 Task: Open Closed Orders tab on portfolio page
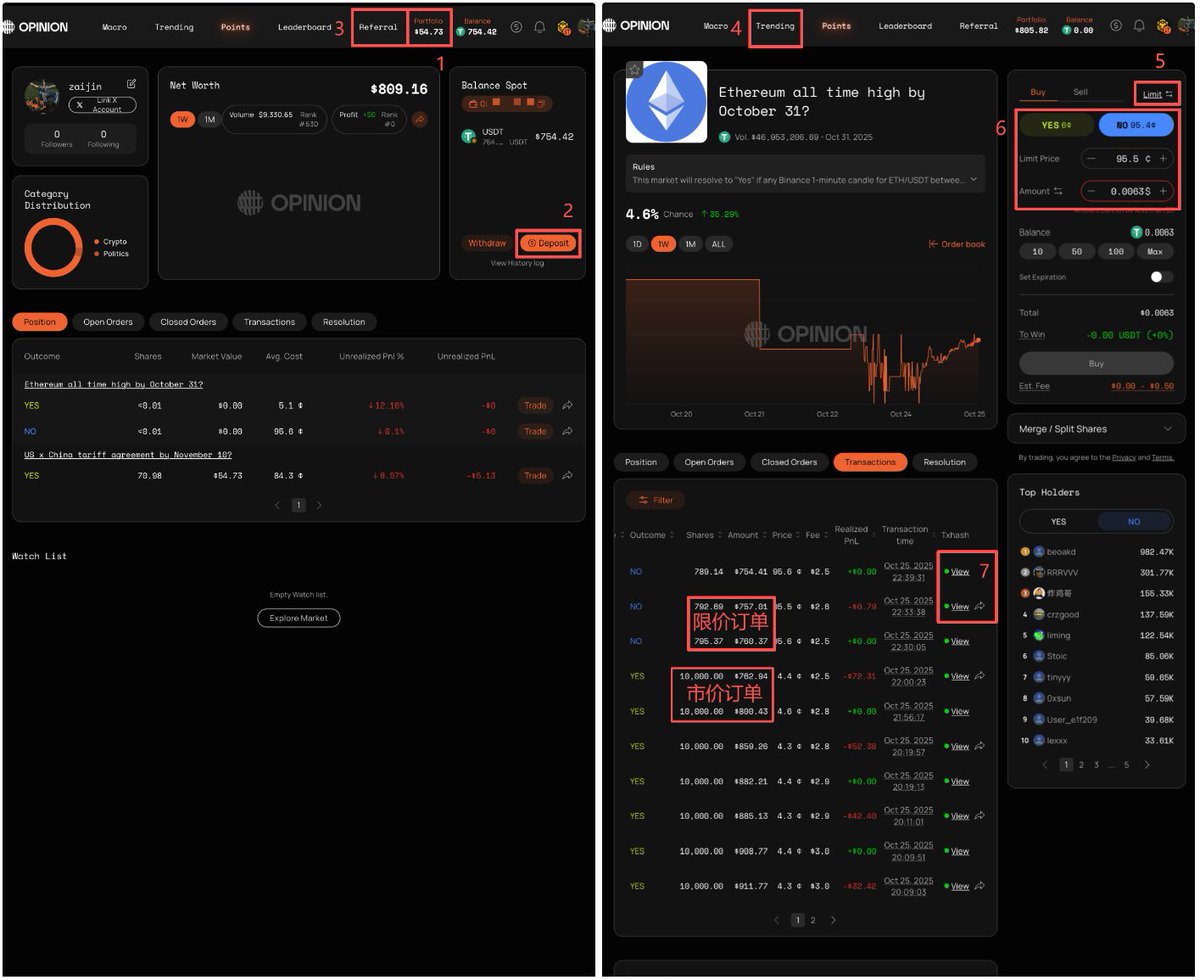click(x=188, y=322)
